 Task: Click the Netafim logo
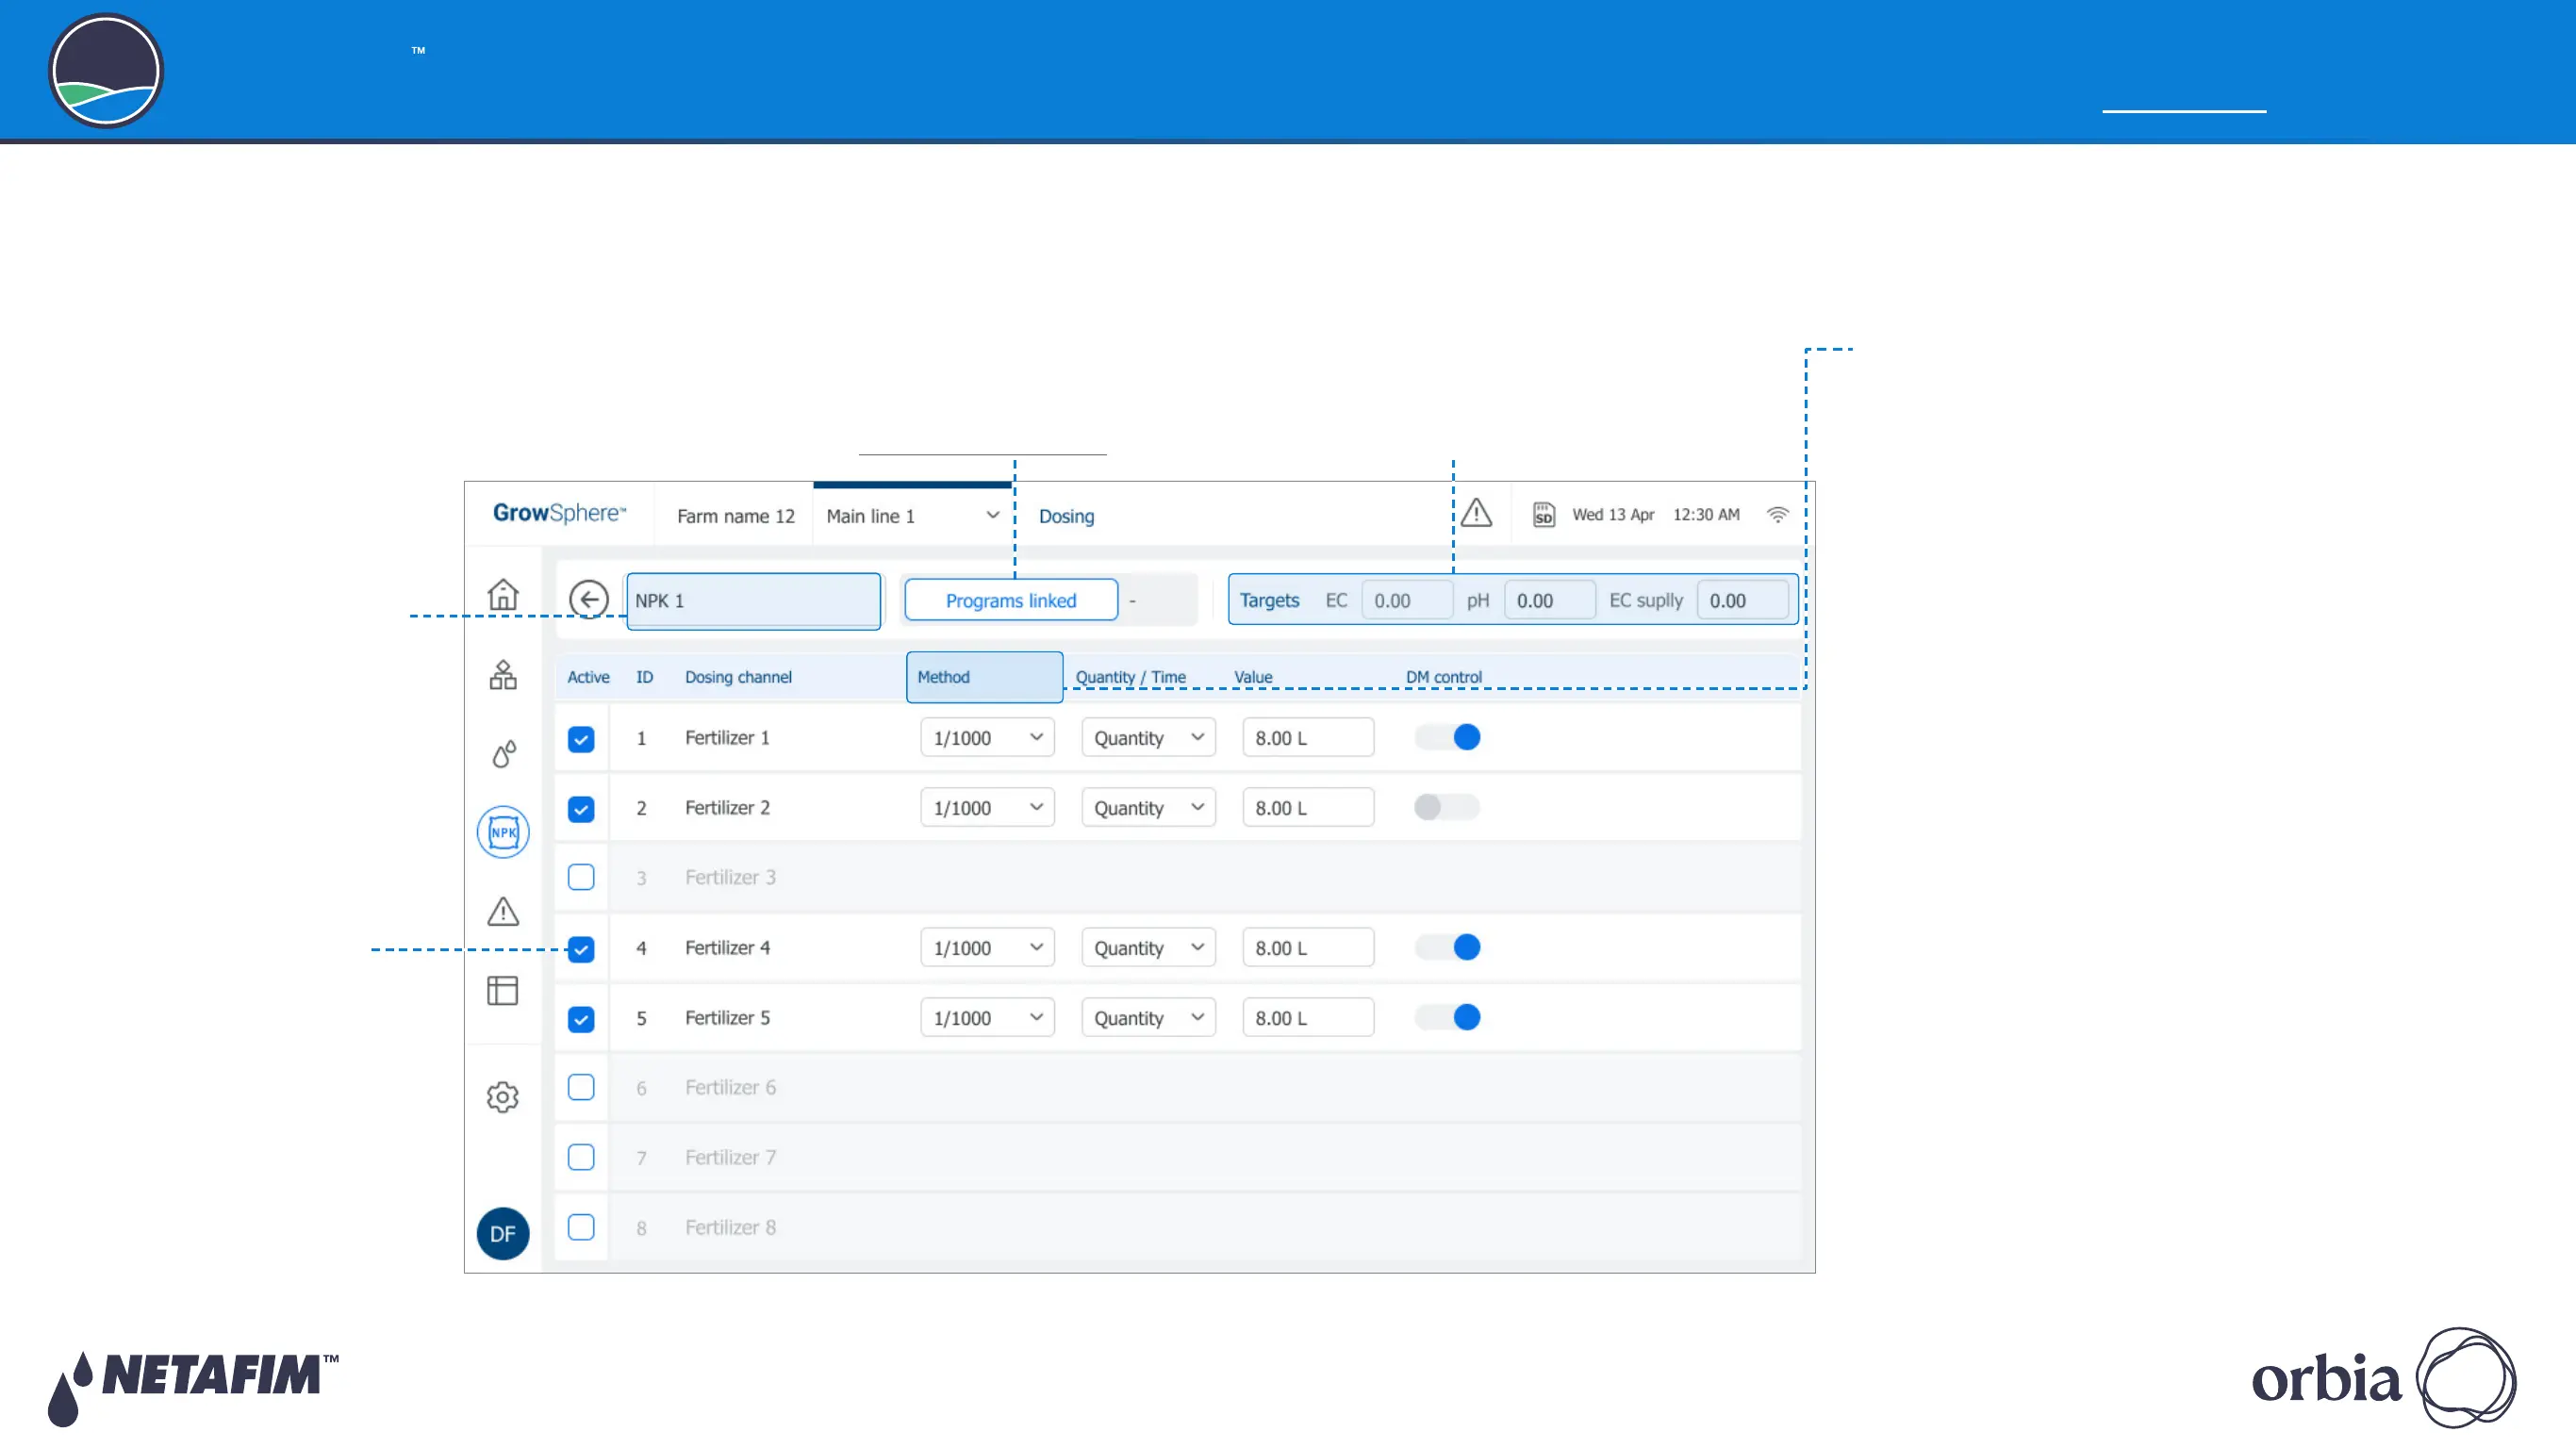193,1388
